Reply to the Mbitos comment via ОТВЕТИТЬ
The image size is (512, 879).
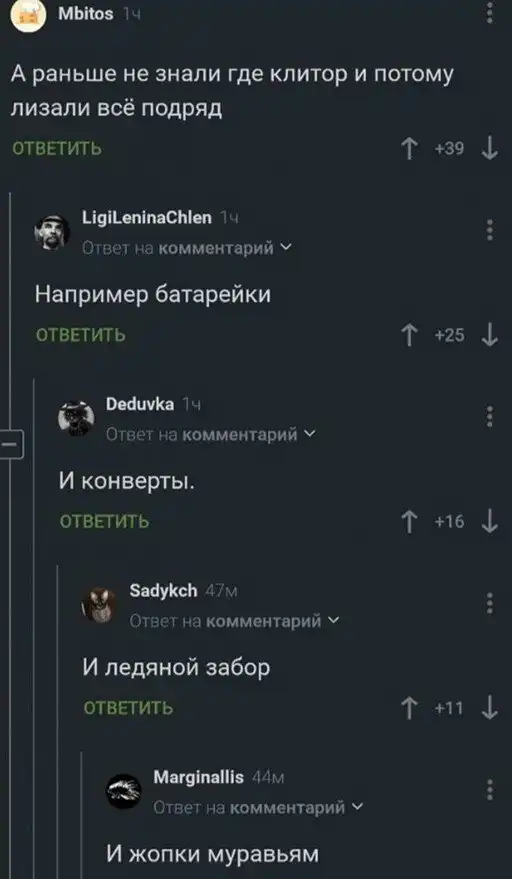[57, 149]
